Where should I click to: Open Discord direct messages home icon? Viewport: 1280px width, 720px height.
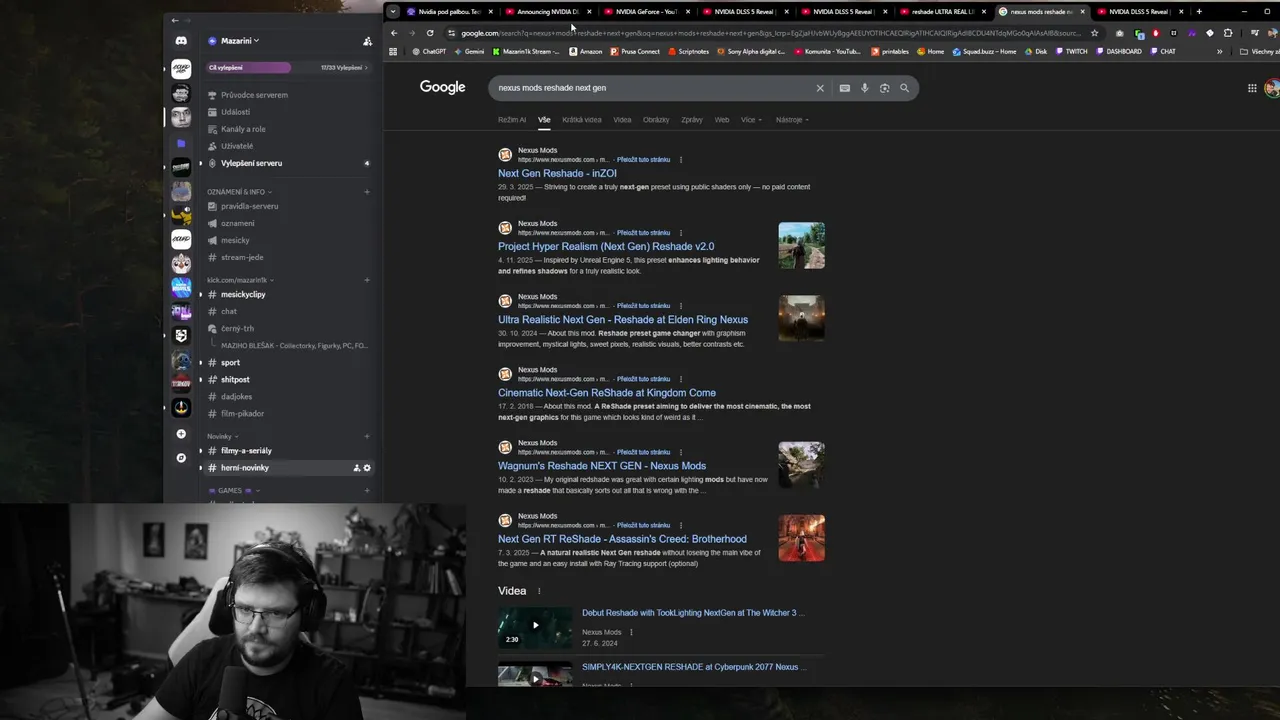coord(181,41)
